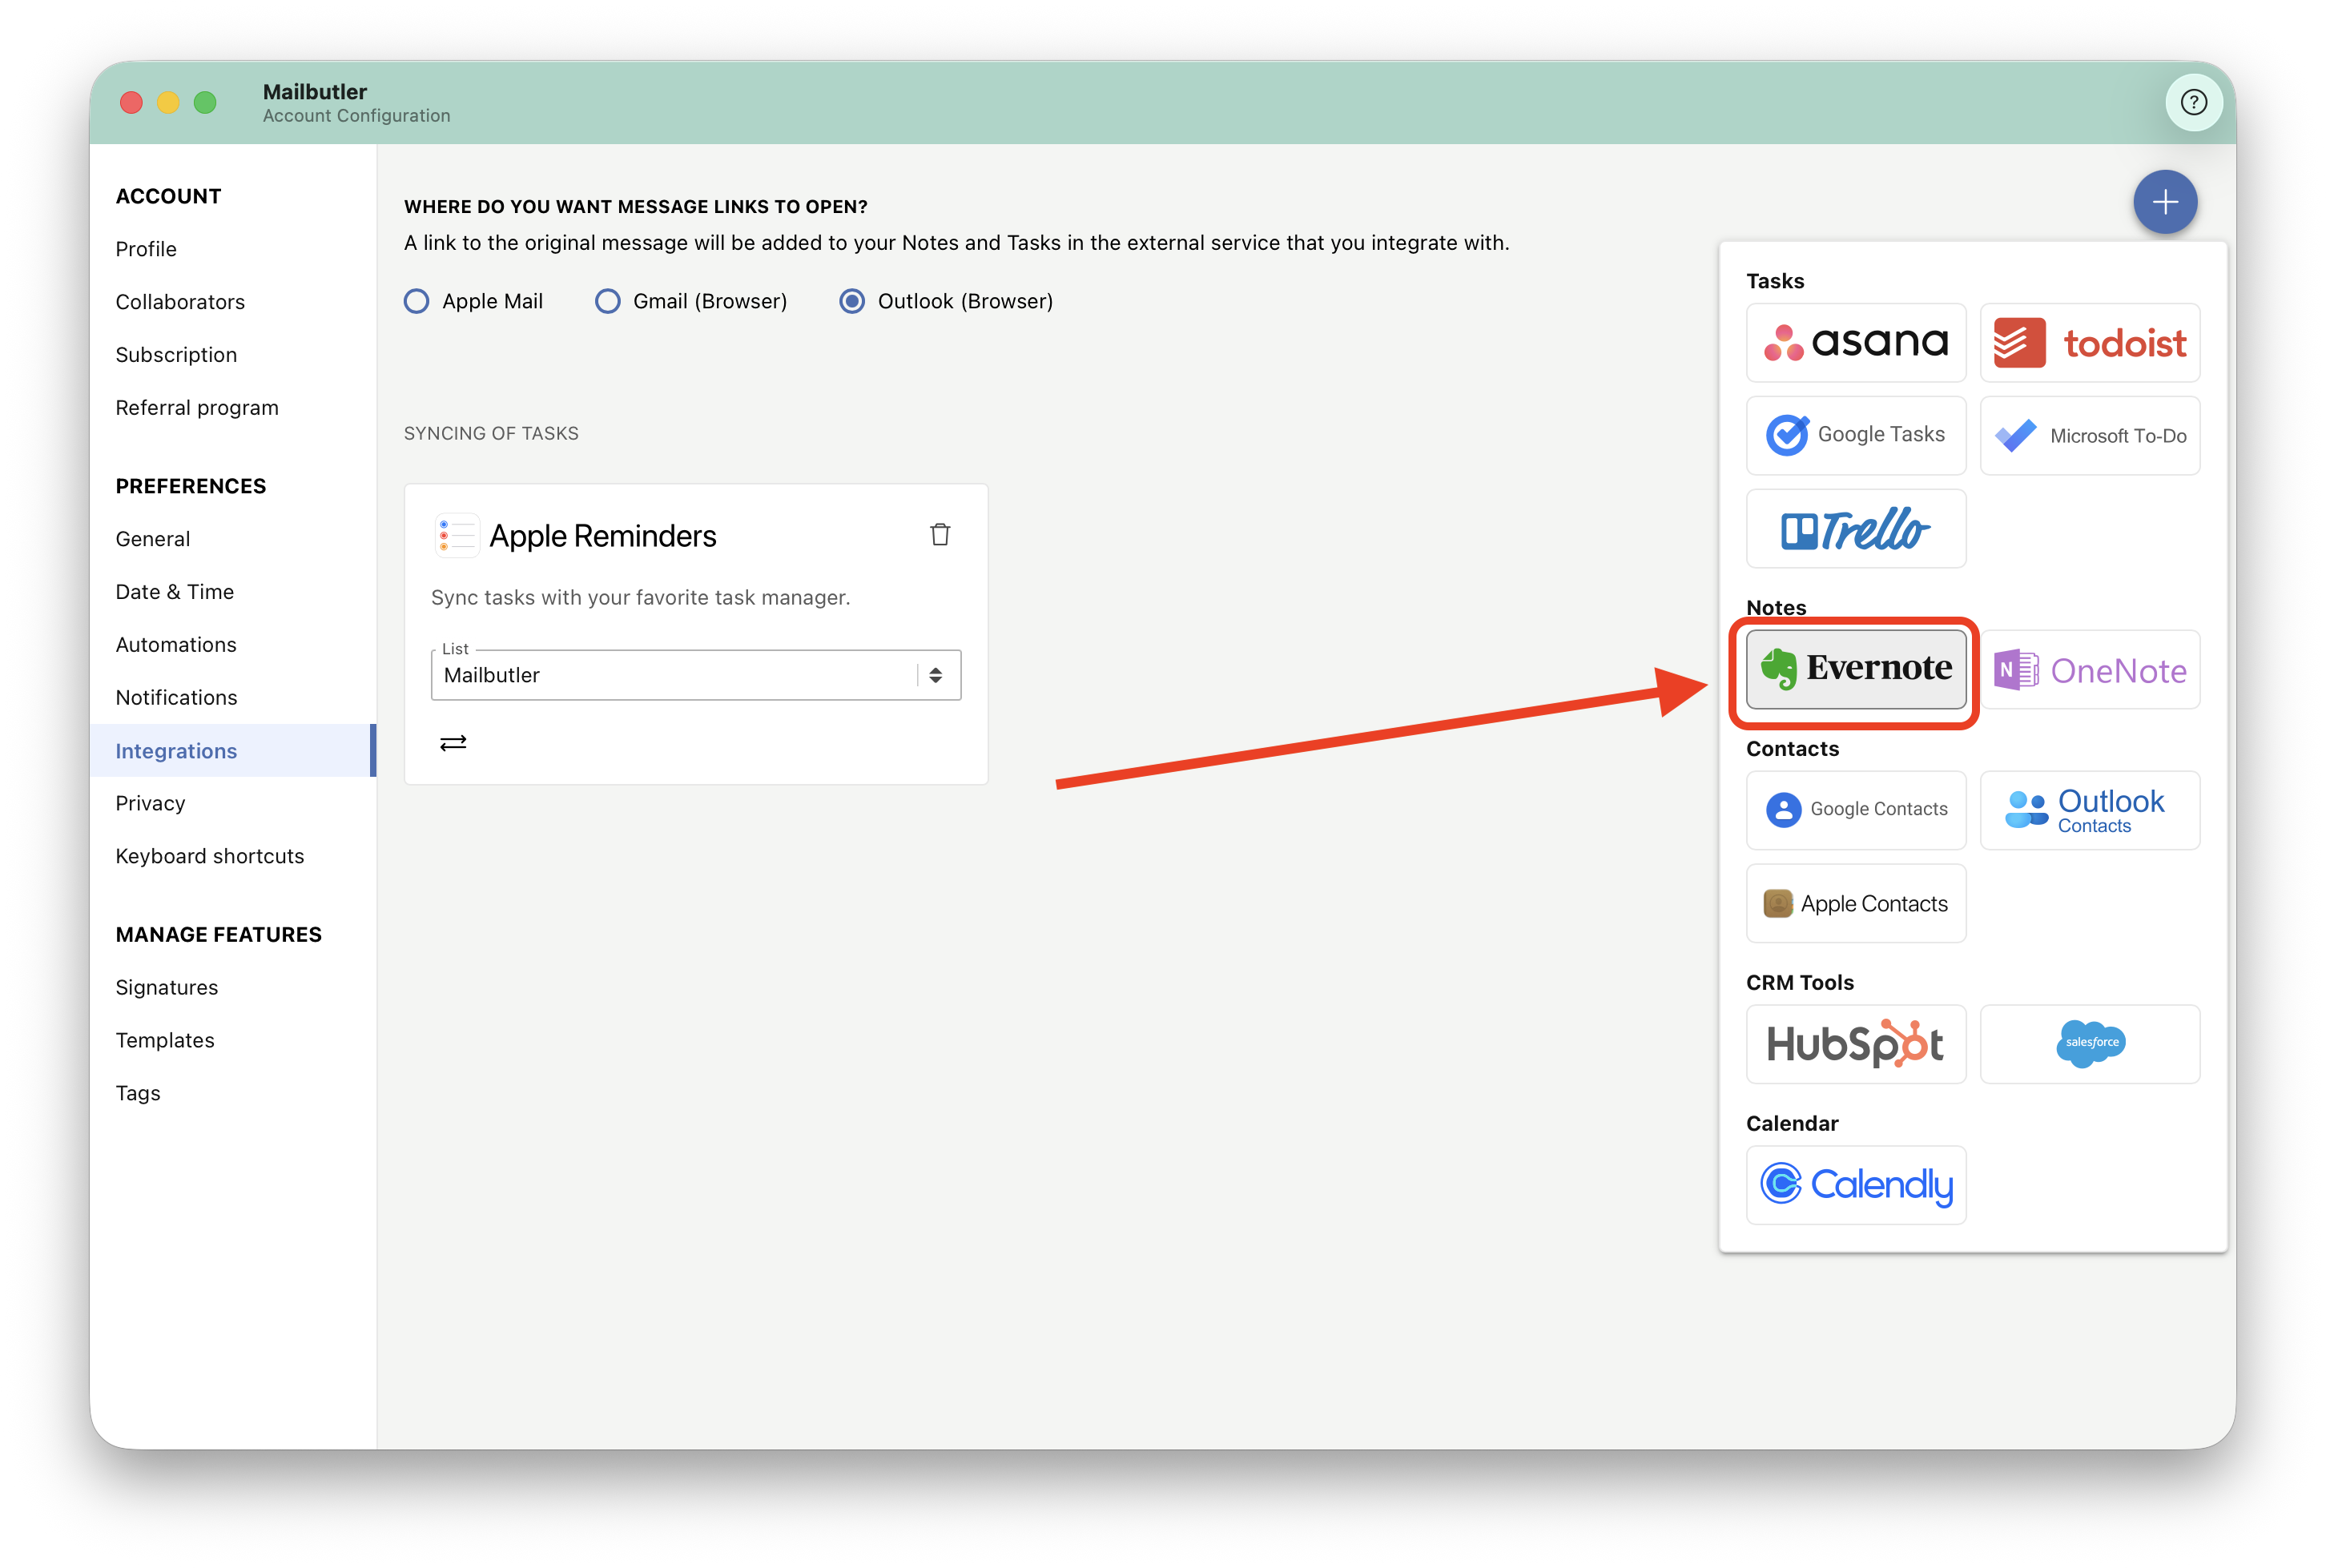Screen dimensions: 2326x1568
Task: Select the Trello integration
Action: pyautogui.click(x=1855, y=529)
